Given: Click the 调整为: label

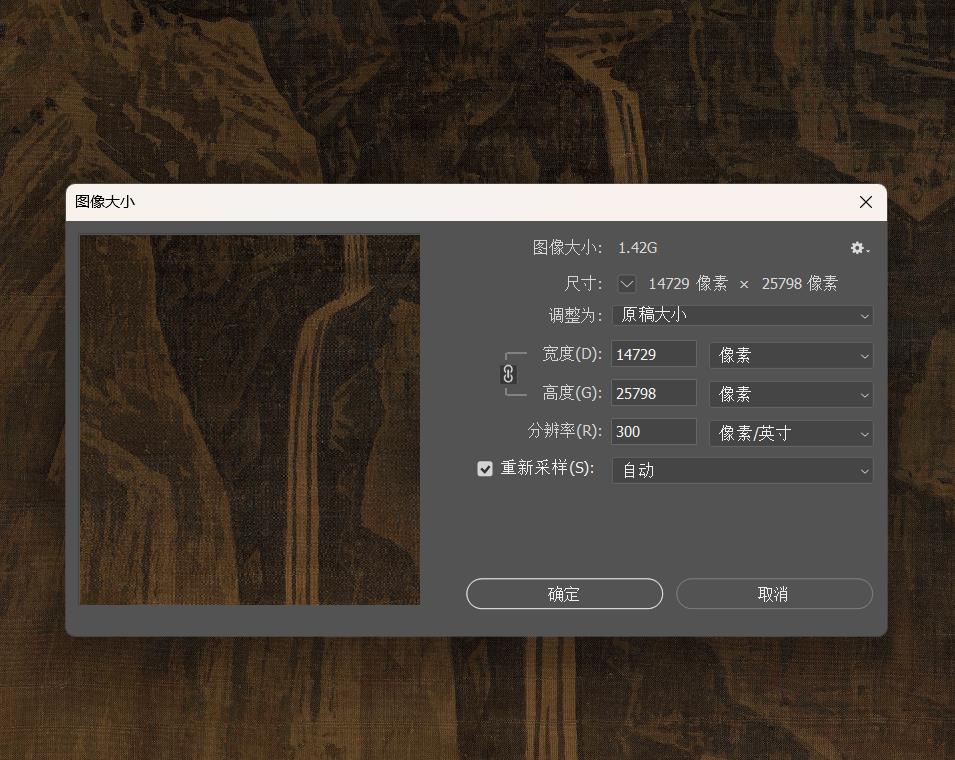Looking at the screenshot, I should coord(575,315).
